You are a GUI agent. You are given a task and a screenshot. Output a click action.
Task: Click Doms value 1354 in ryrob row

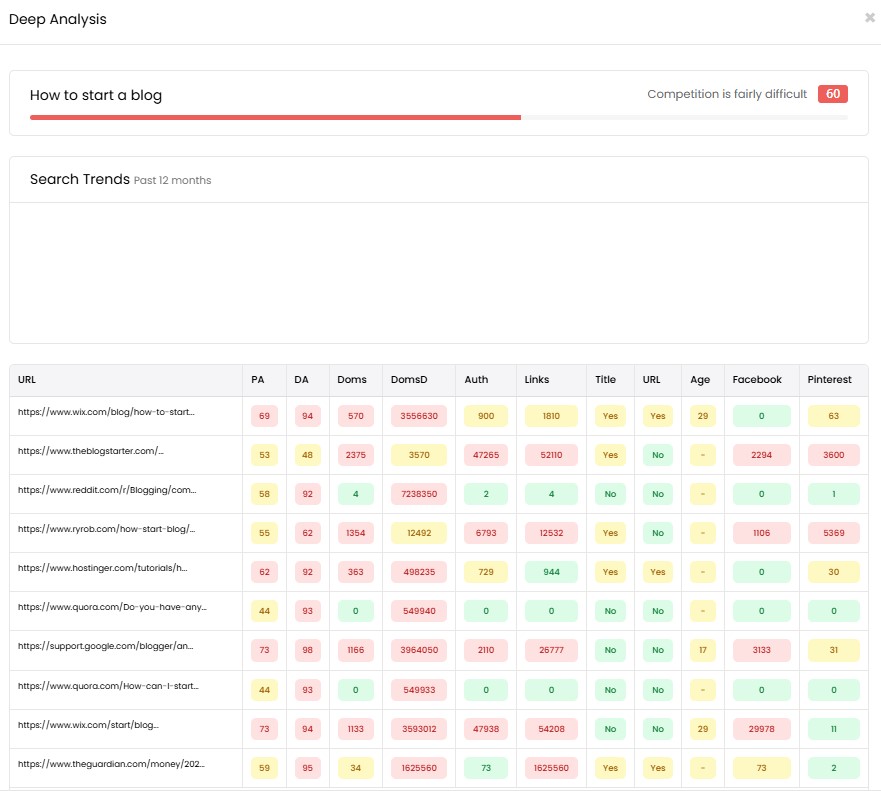[x=356, y=533]
